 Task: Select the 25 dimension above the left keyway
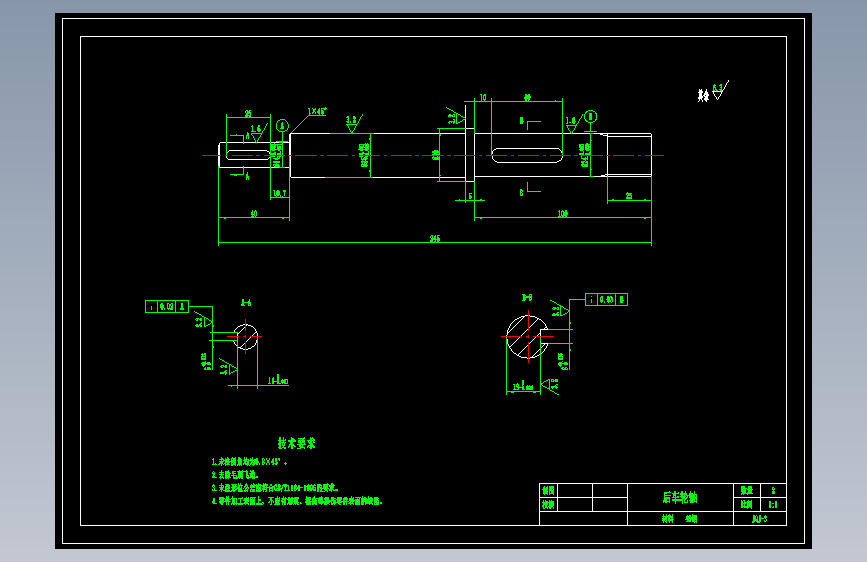[248, 113]
